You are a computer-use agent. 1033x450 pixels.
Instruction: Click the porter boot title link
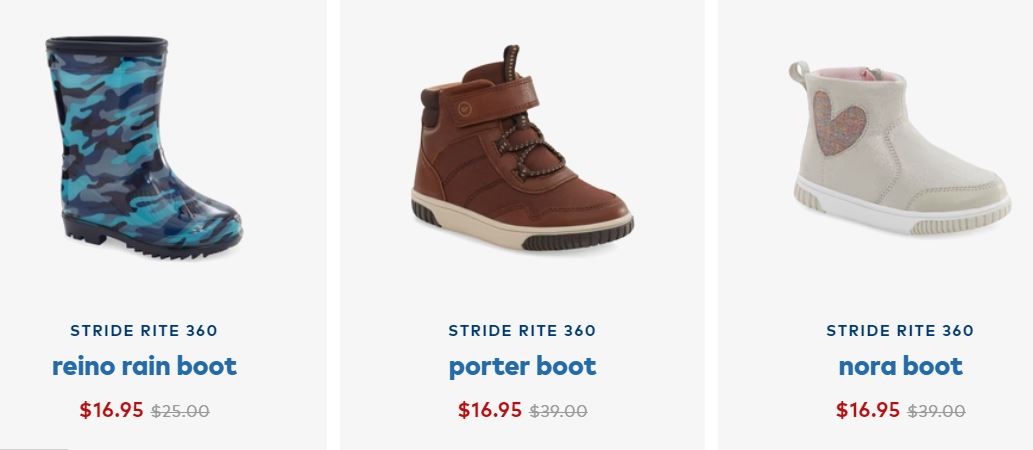522,366
